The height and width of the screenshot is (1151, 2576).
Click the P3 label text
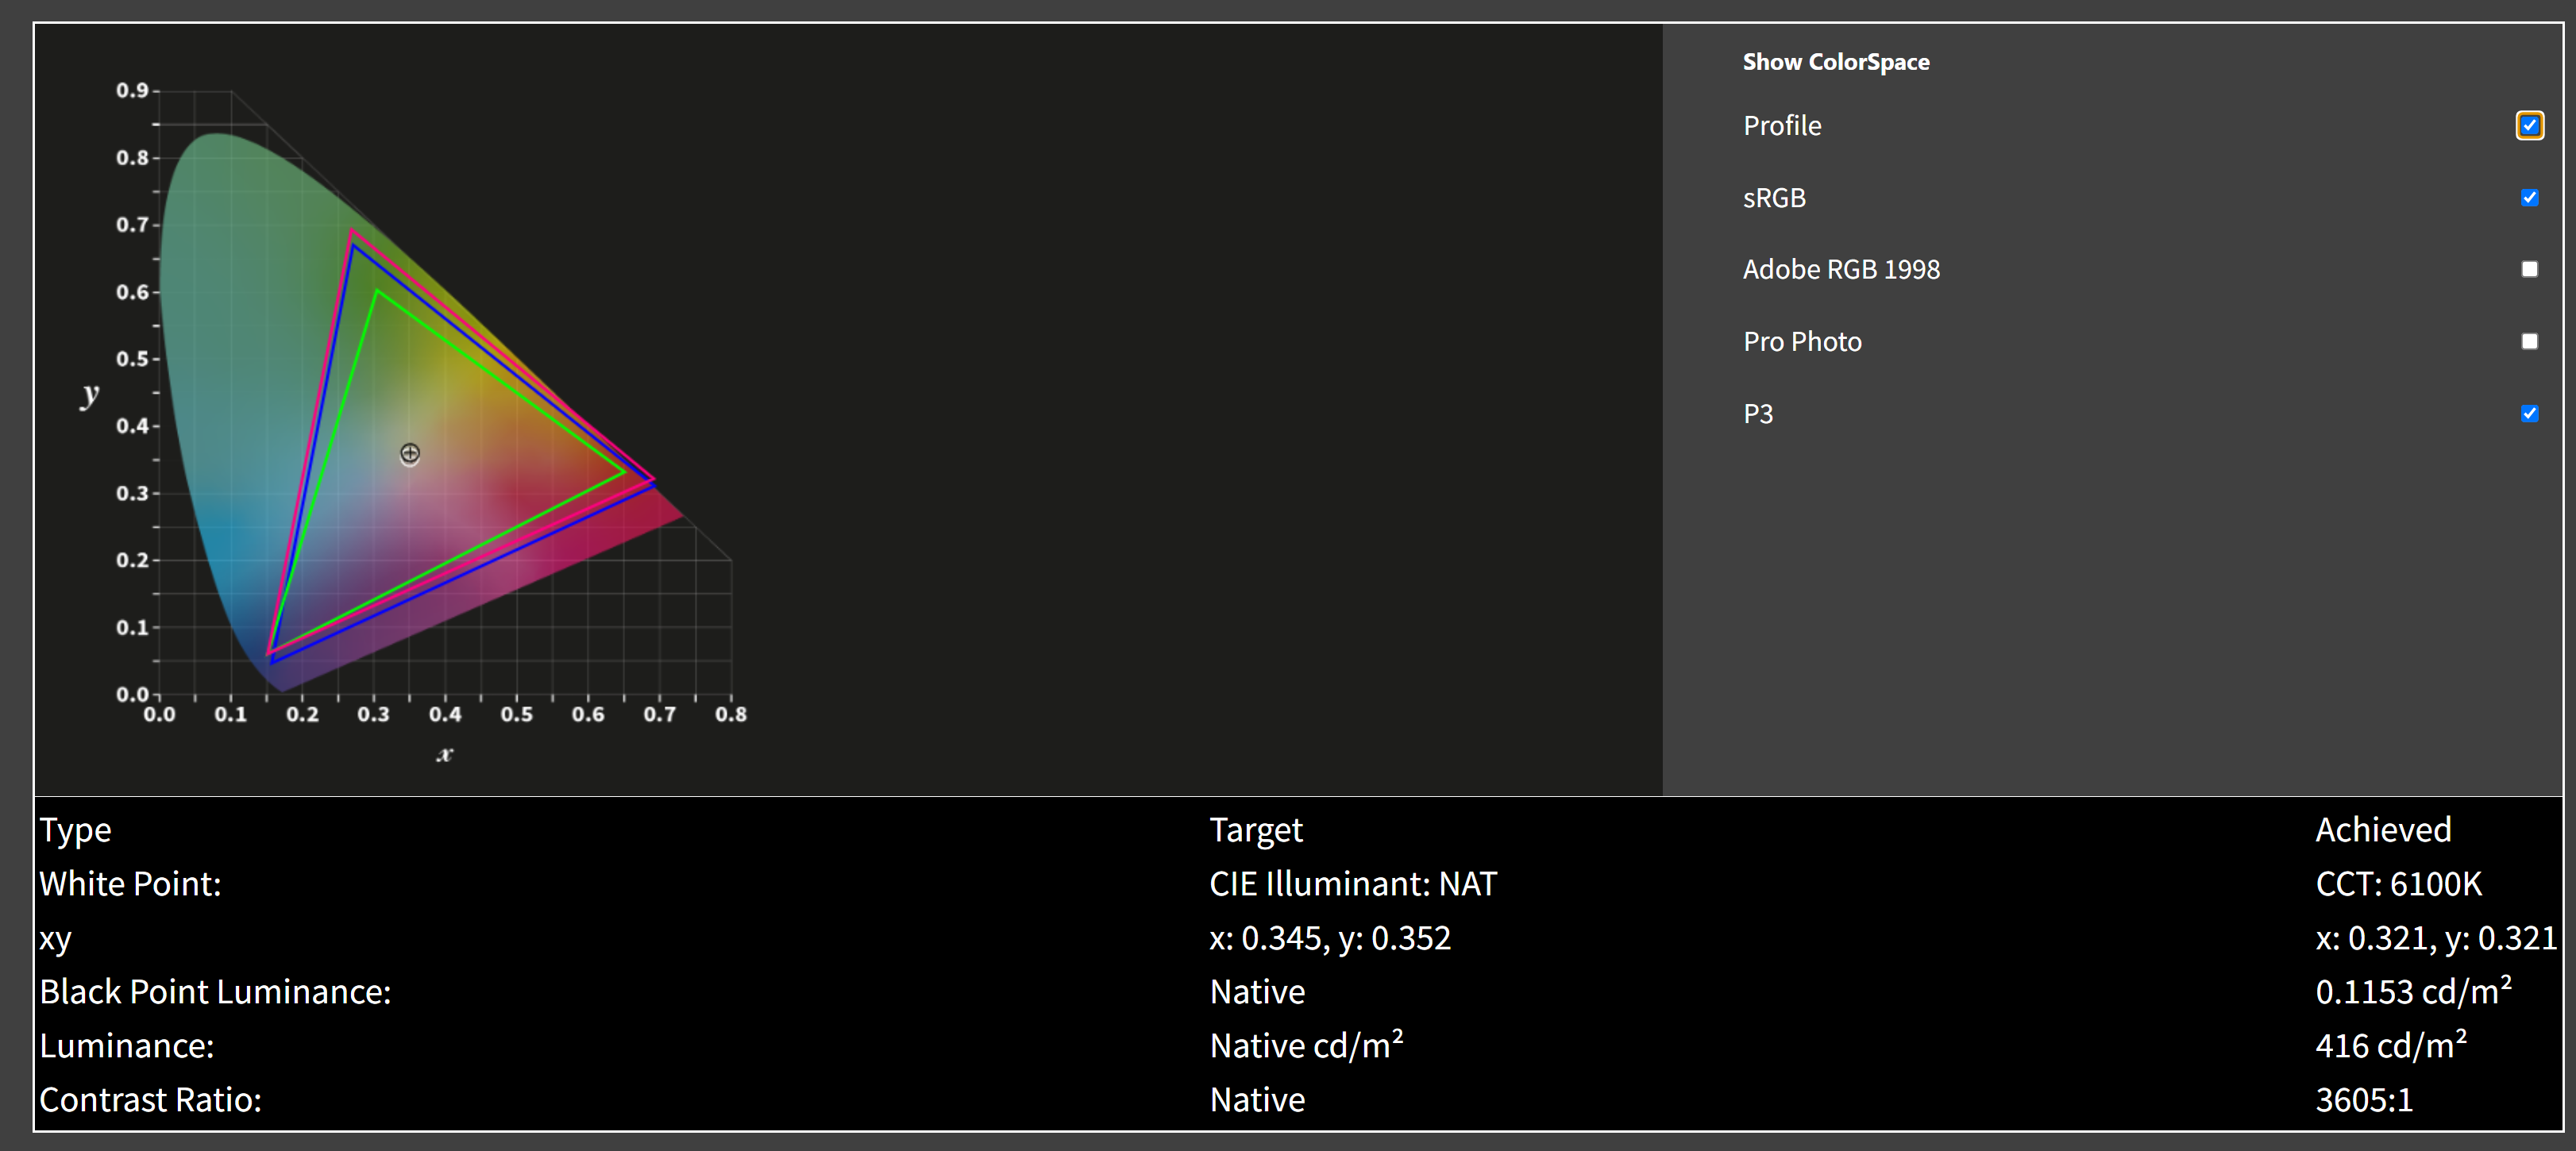(1757, 414)
